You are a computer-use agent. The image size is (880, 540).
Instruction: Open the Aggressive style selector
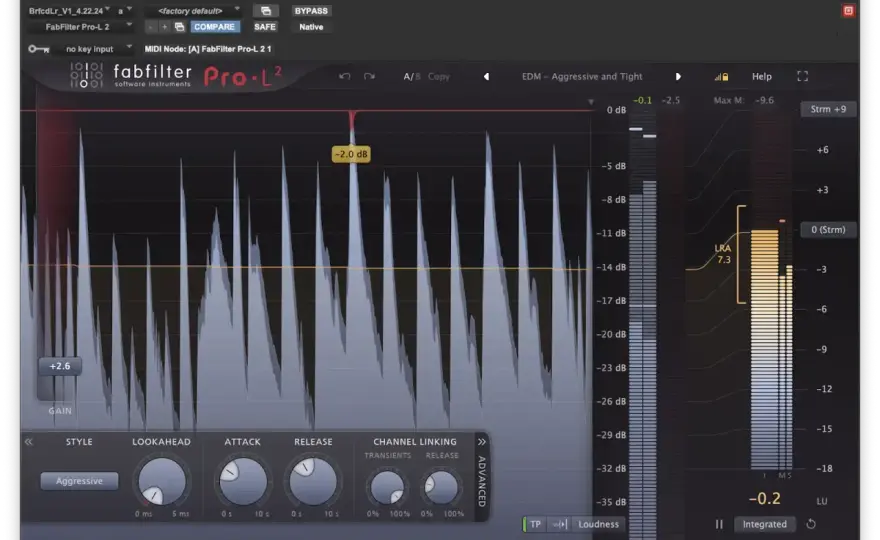pyautogui.click(x=79, y=481)
